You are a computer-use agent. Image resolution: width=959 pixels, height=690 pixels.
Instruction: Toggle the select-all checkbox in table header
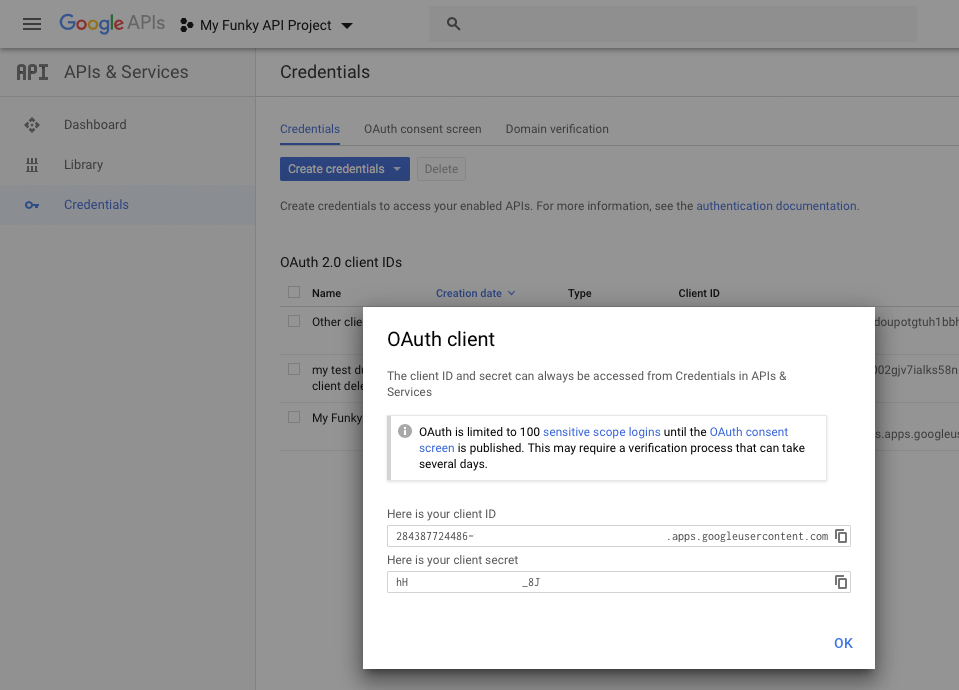click(294, 292)
